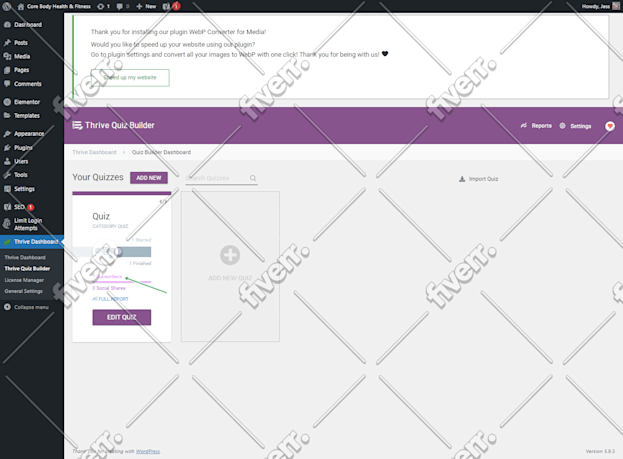Open Thrive Quiz Builder submenu item
The width and height of the screenshot is (623, 459).
tap(27, 269)
